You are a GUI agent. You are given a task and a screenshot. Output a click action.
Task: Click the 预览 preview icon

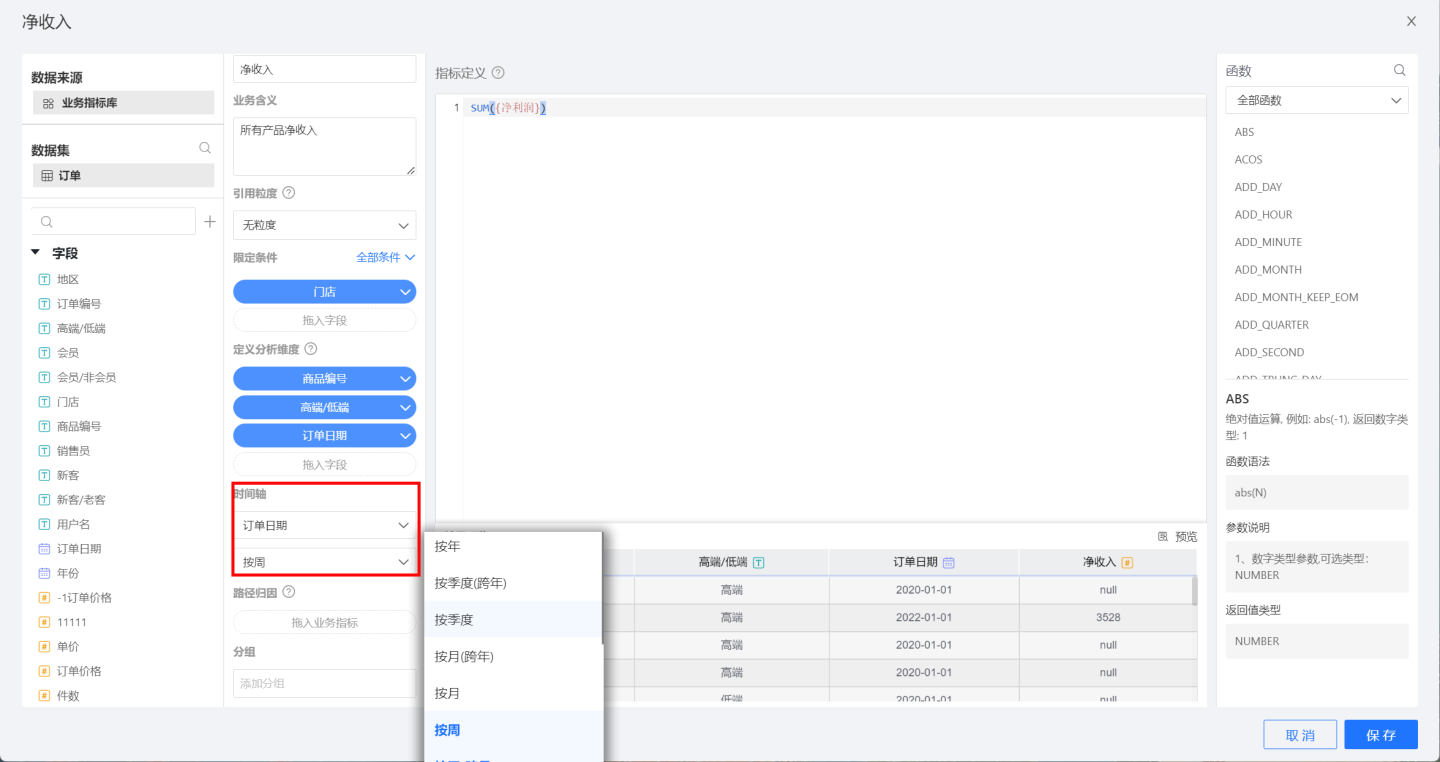[1163, 537]
